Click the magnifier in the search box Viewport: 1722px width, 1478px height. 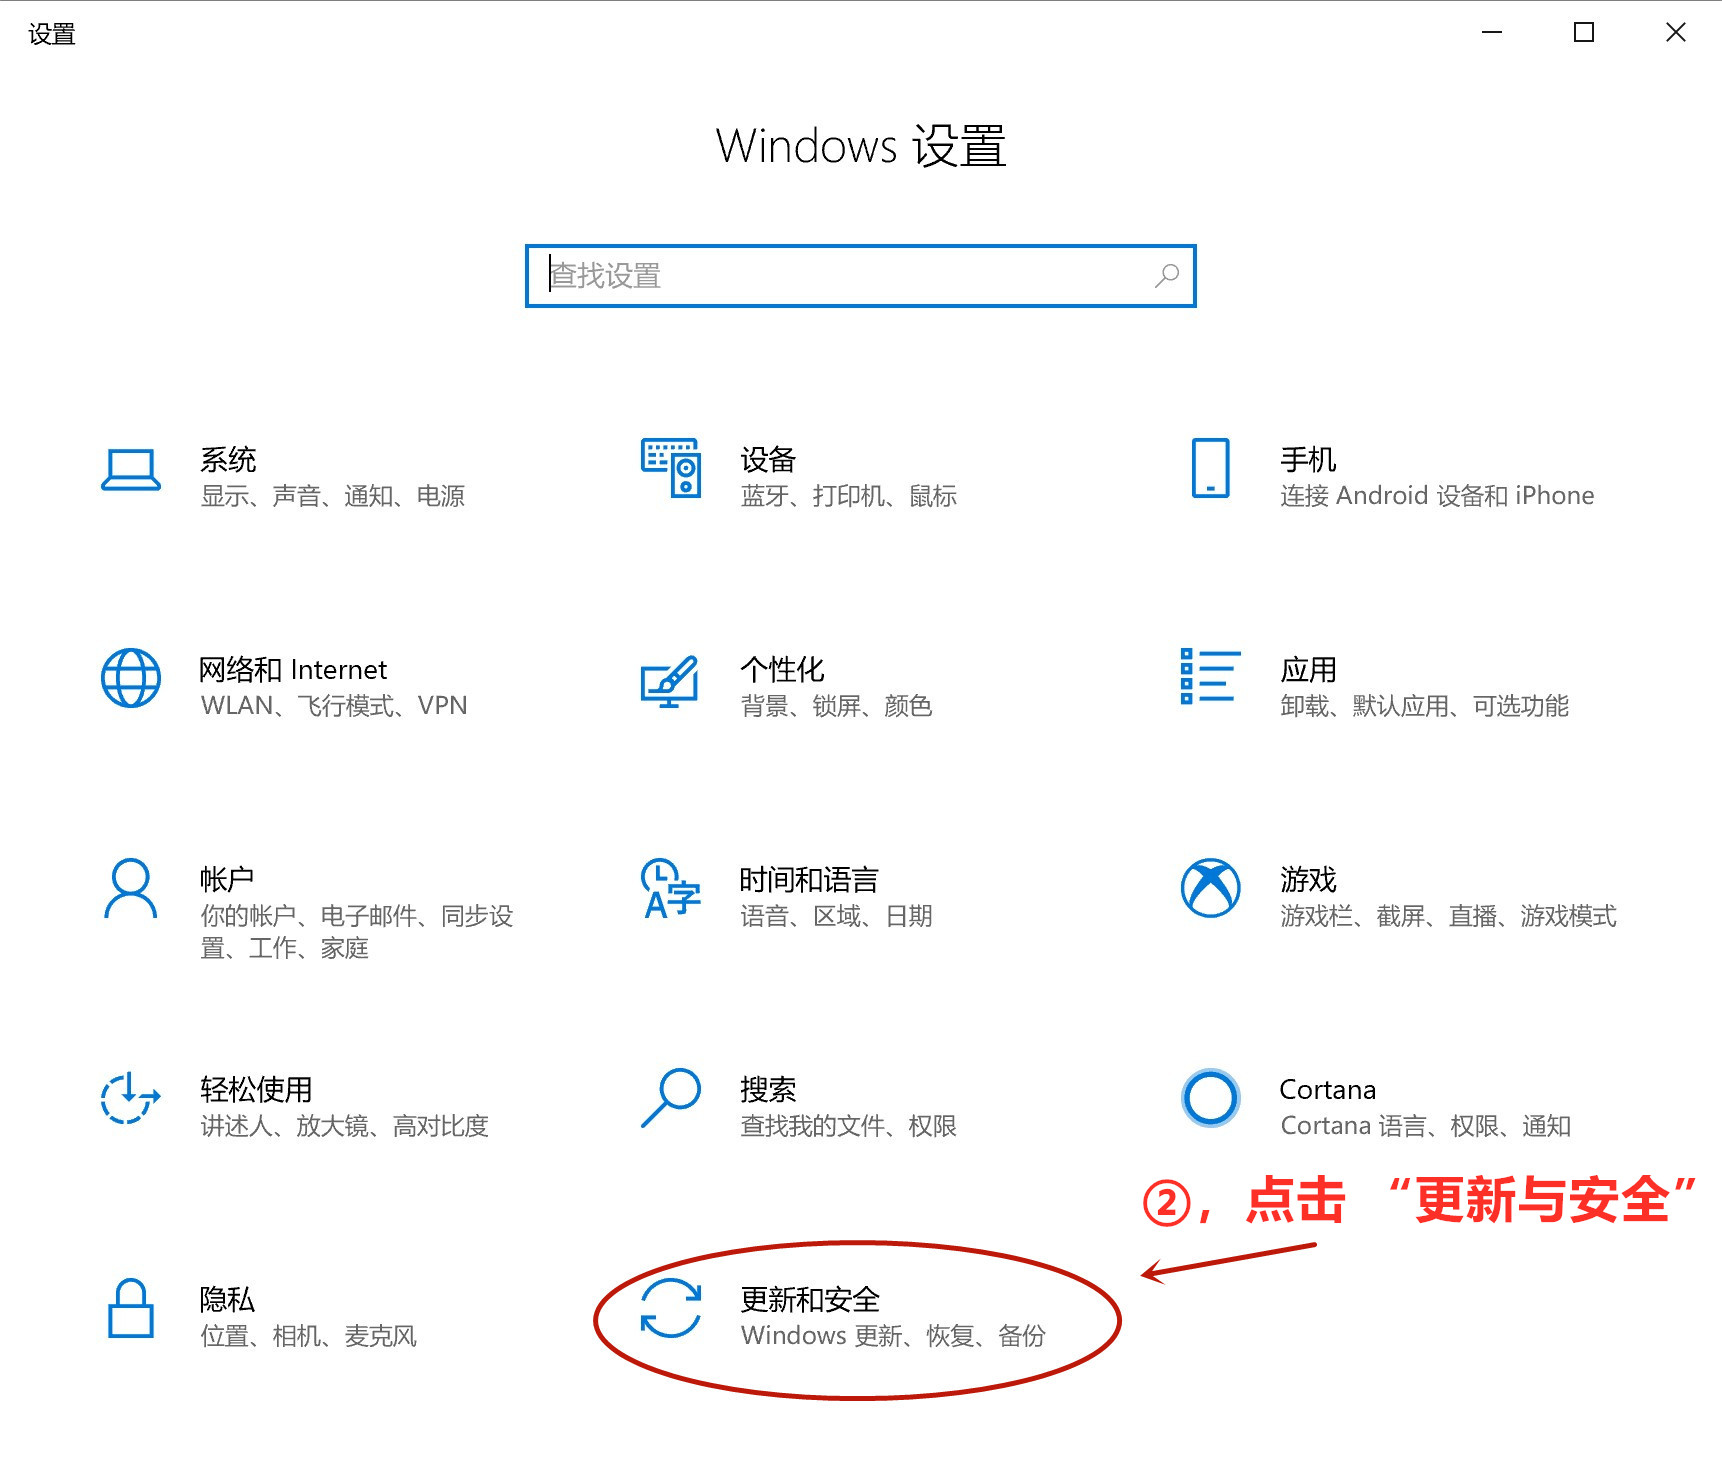tap(1167, 276)
